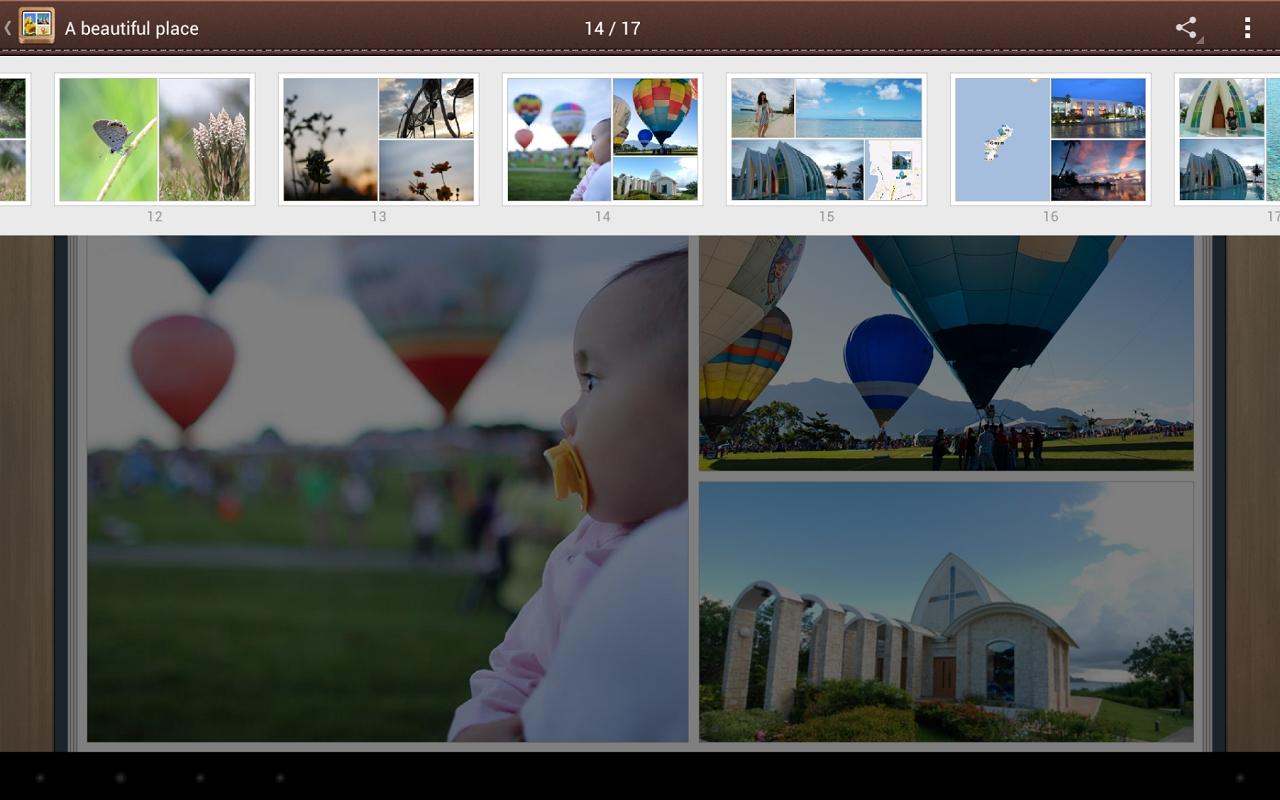
Task: Tap the butterfly photo in page 12 thumbnail
Action: 108,140
